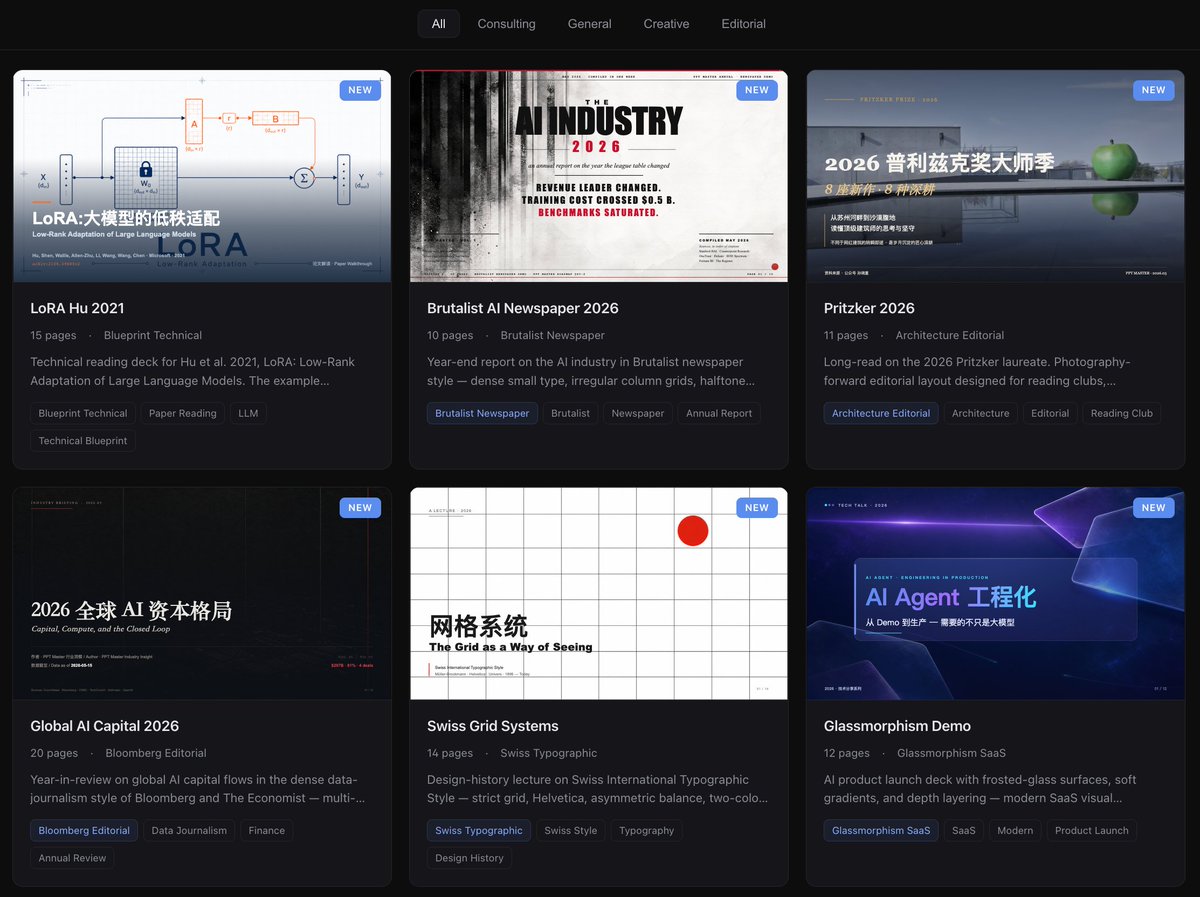Select the Technical Blueprint tag
1200x897 pixels.
83,441
